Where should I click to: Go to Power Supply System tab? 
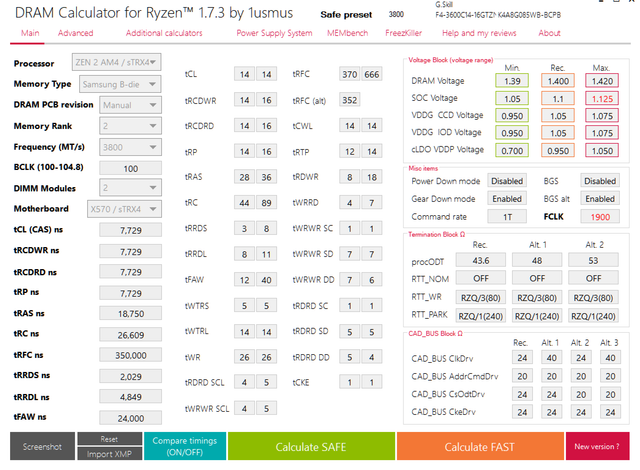pyautogui.click(x=274, y=33)
